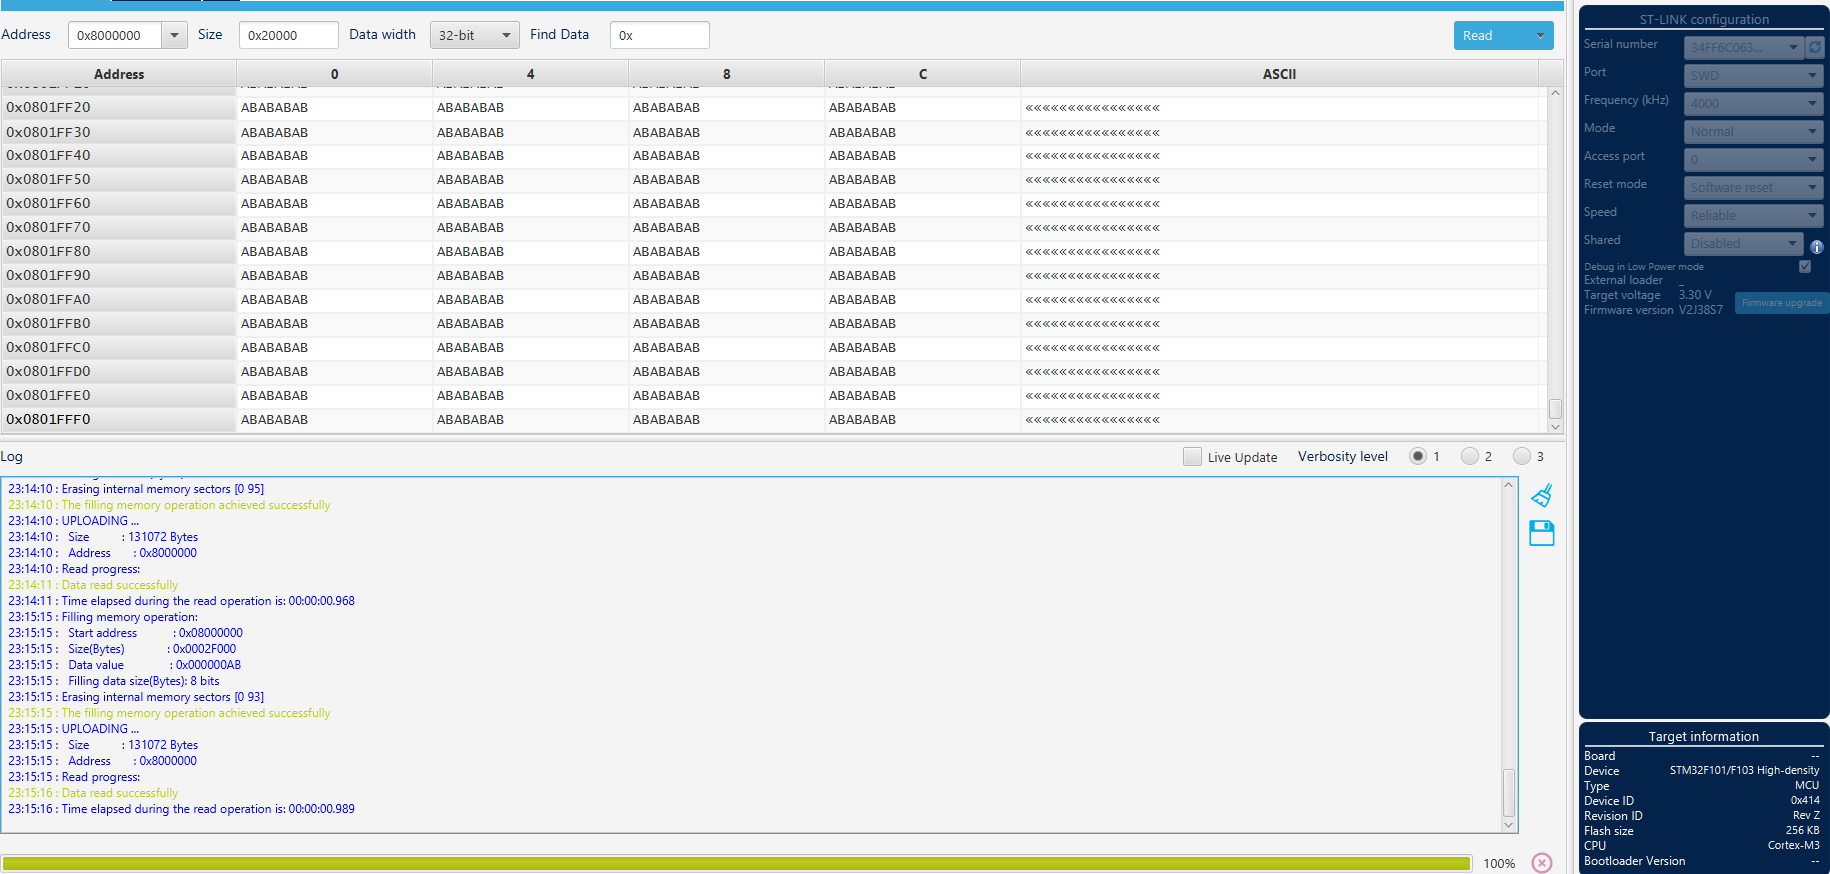1830x874 pixels.
Task: Save the log using the floppy disk icon
Action: point(1541,533)
